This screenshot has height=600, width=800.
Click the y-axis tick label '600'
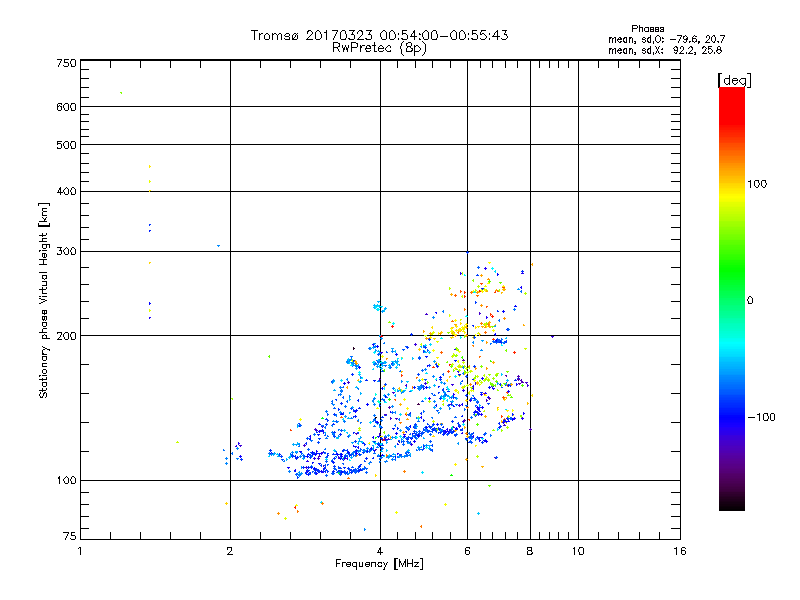66,107
